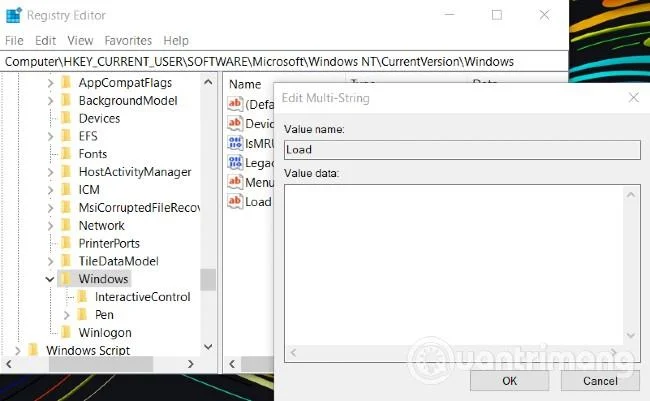Open the File menu
650x401 pixels.
pos(14,41)
